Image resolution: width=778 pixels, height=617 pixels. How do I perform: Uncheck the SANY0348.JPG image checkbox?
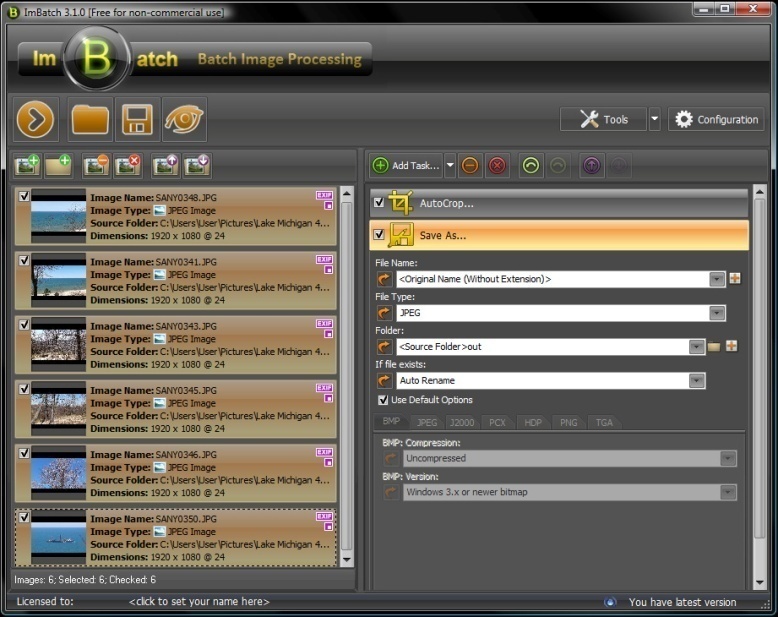pyautogui.click(x=24, y=197)
